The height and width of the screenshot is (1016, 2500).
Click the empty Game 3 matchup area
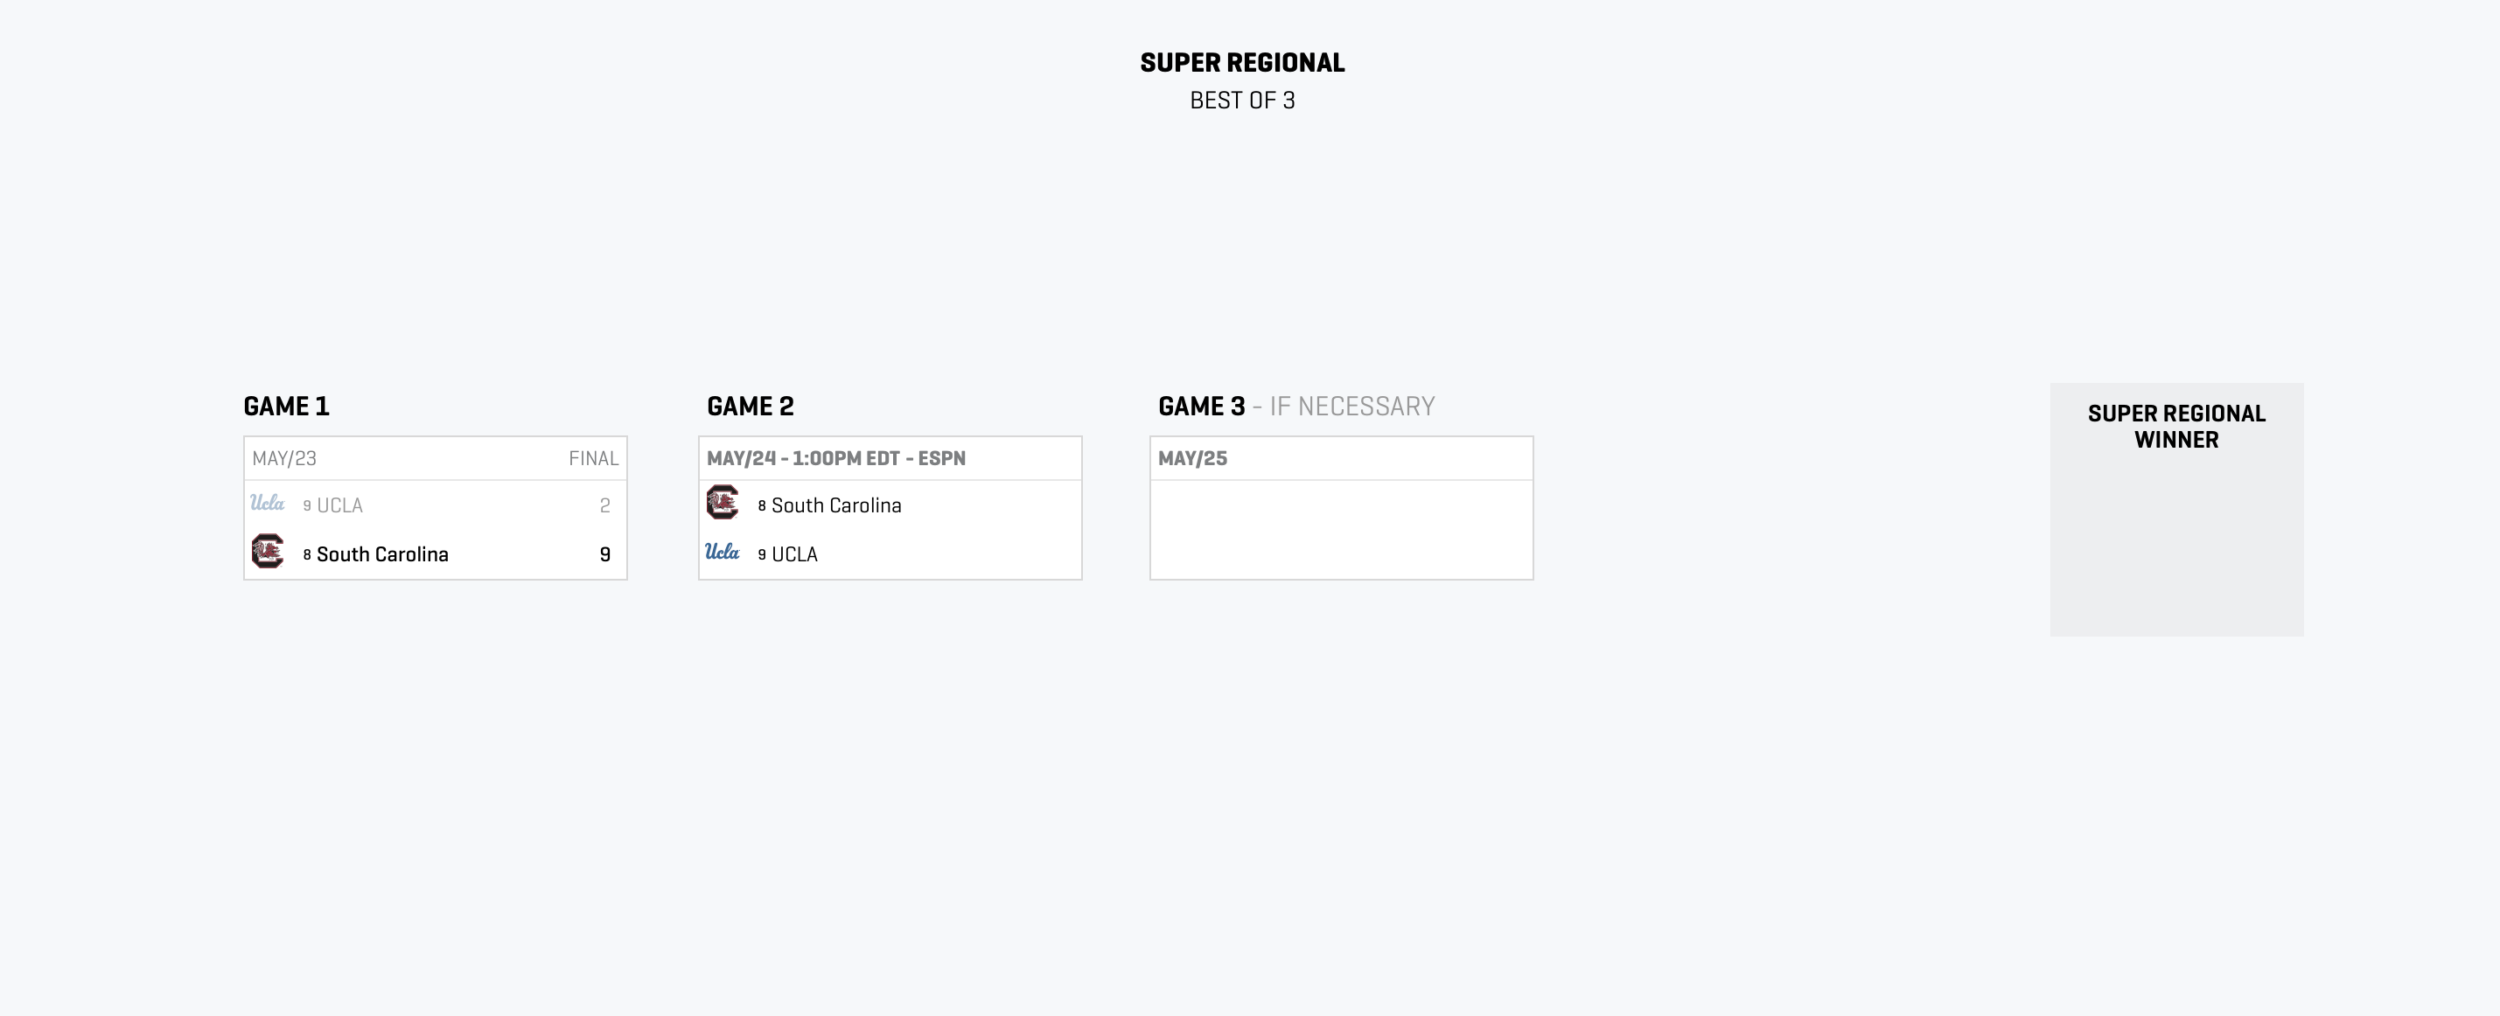1341,529
